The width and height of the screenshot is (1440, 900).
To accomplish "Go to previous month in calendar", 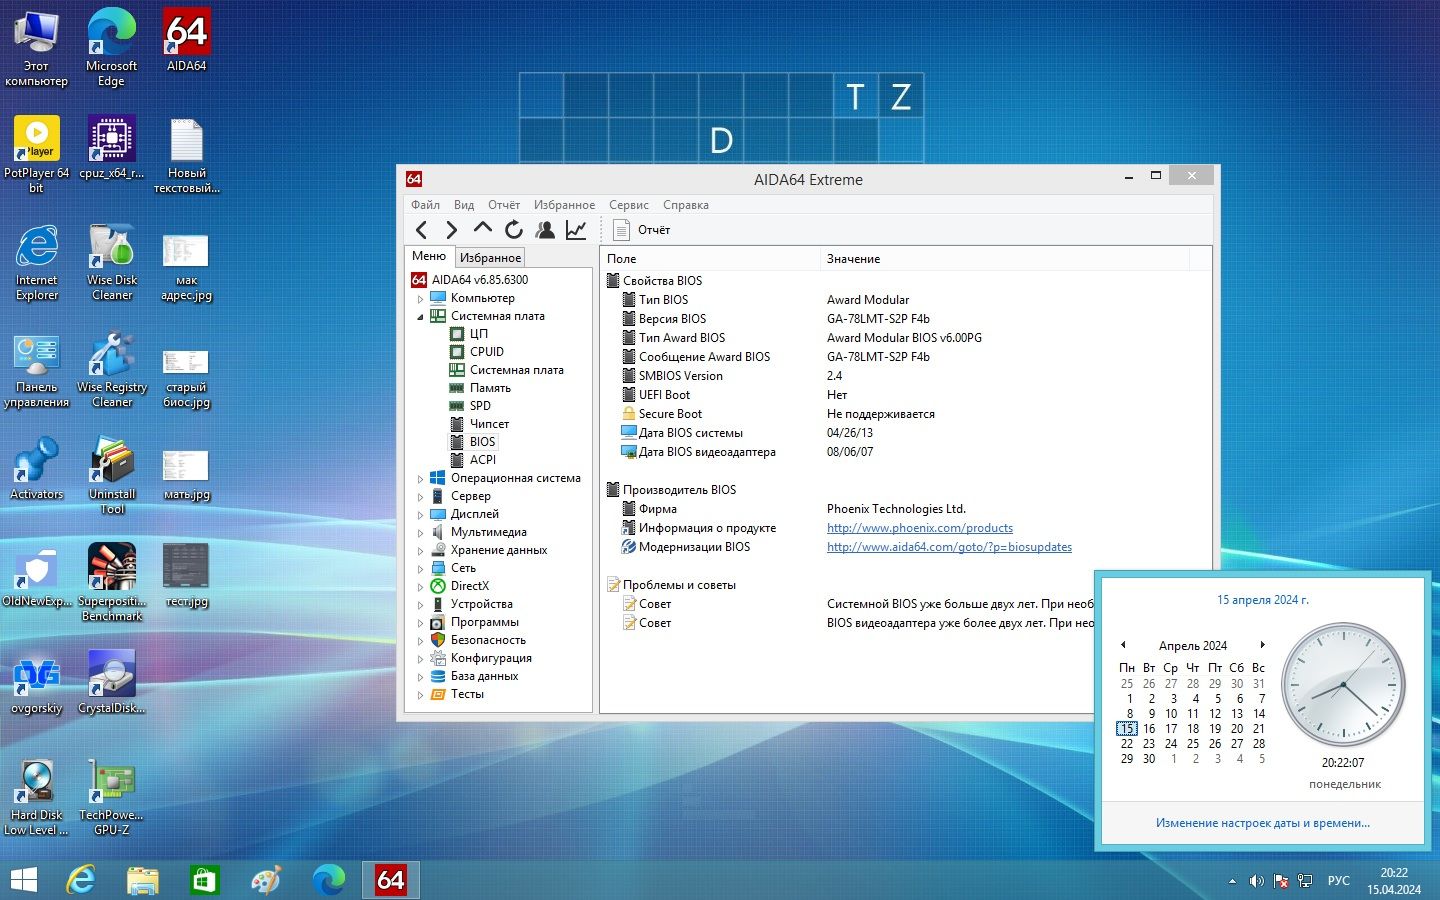I will (x=1123, y=645).
